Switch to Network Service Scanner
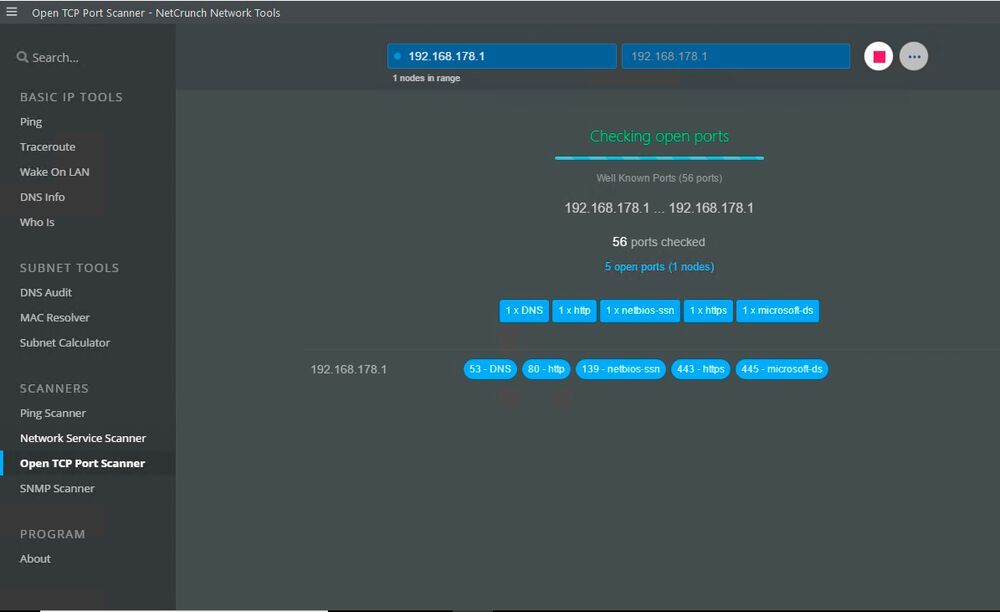The height and width of the screenshot is (612, 1000). [83, 438]
